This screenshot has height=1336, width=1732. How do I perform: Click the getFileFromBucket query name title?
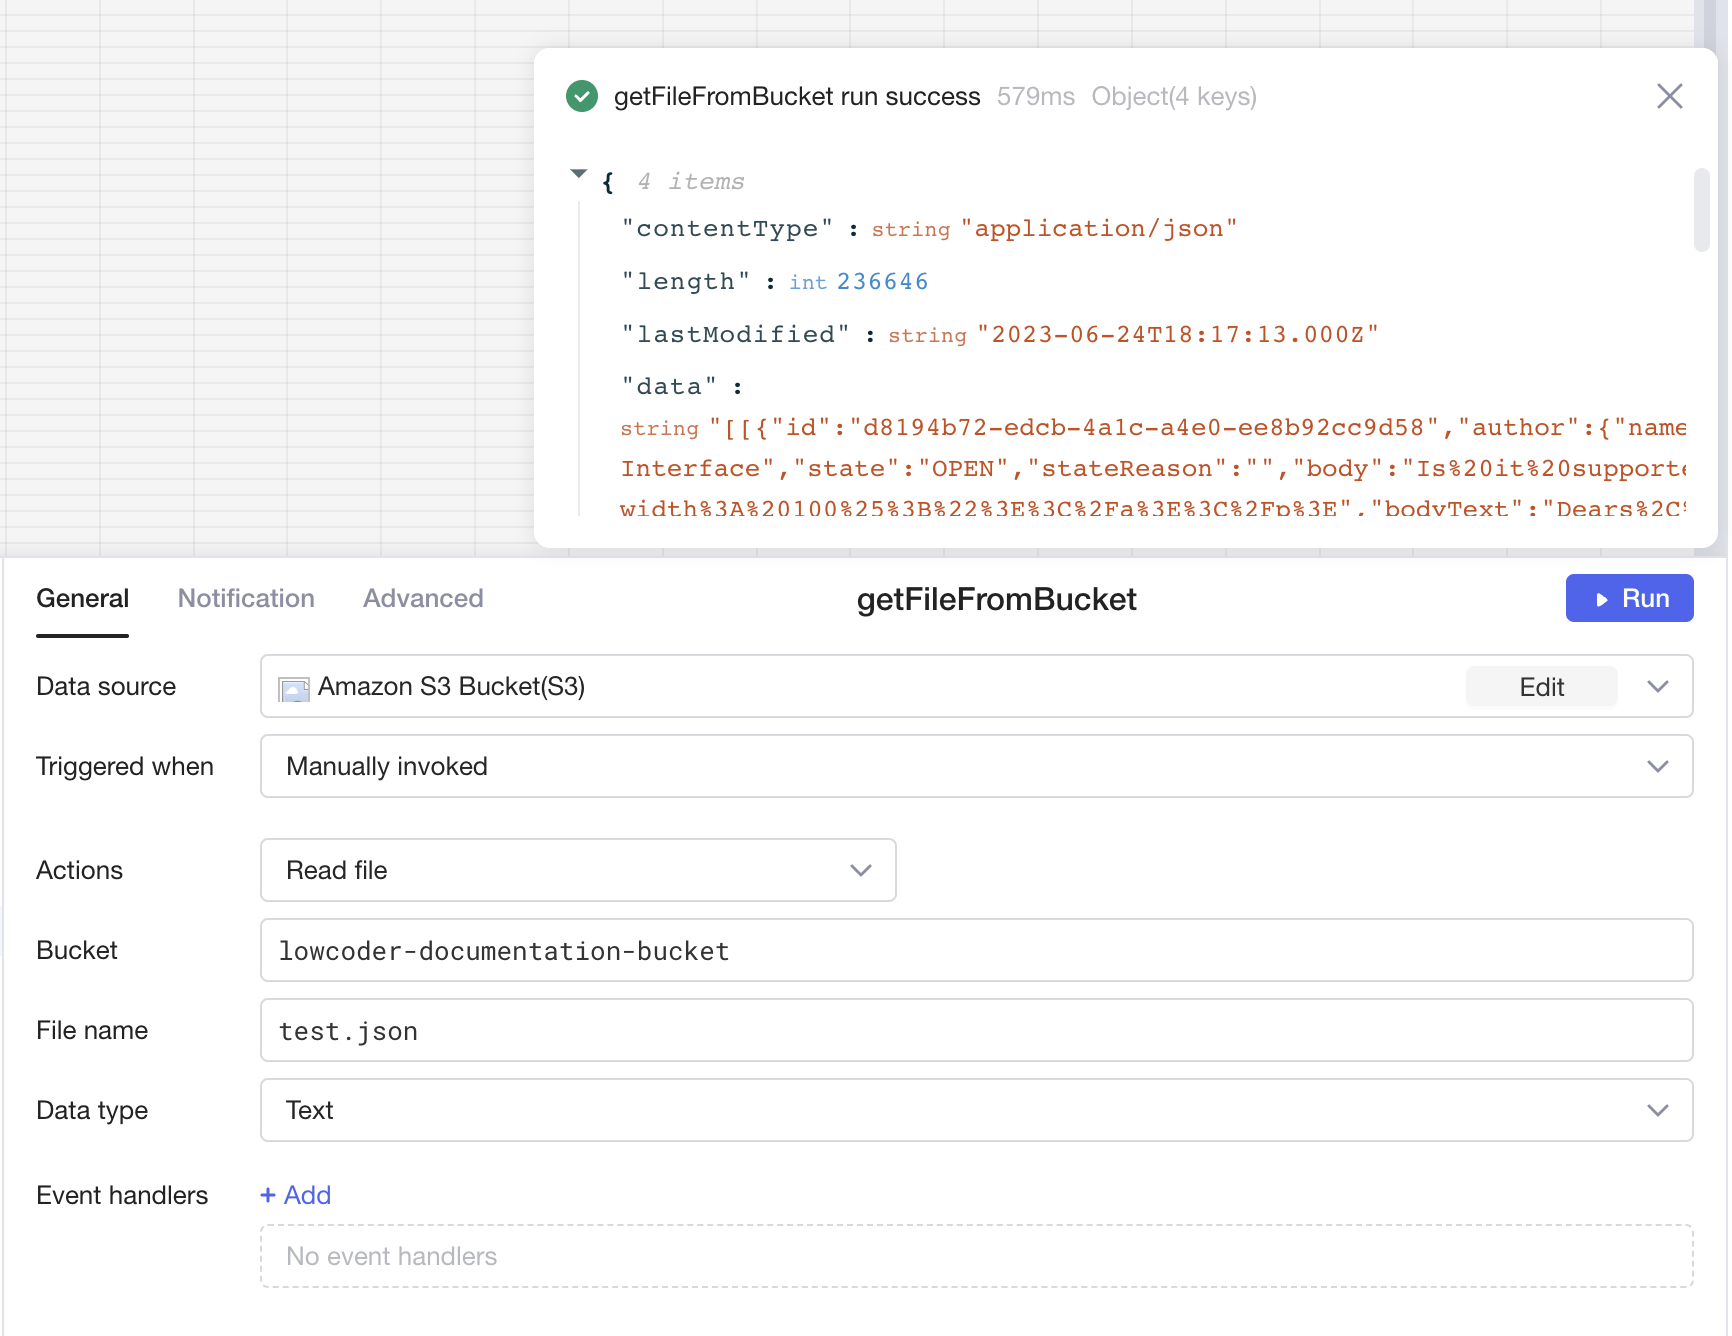pos(996,600)
